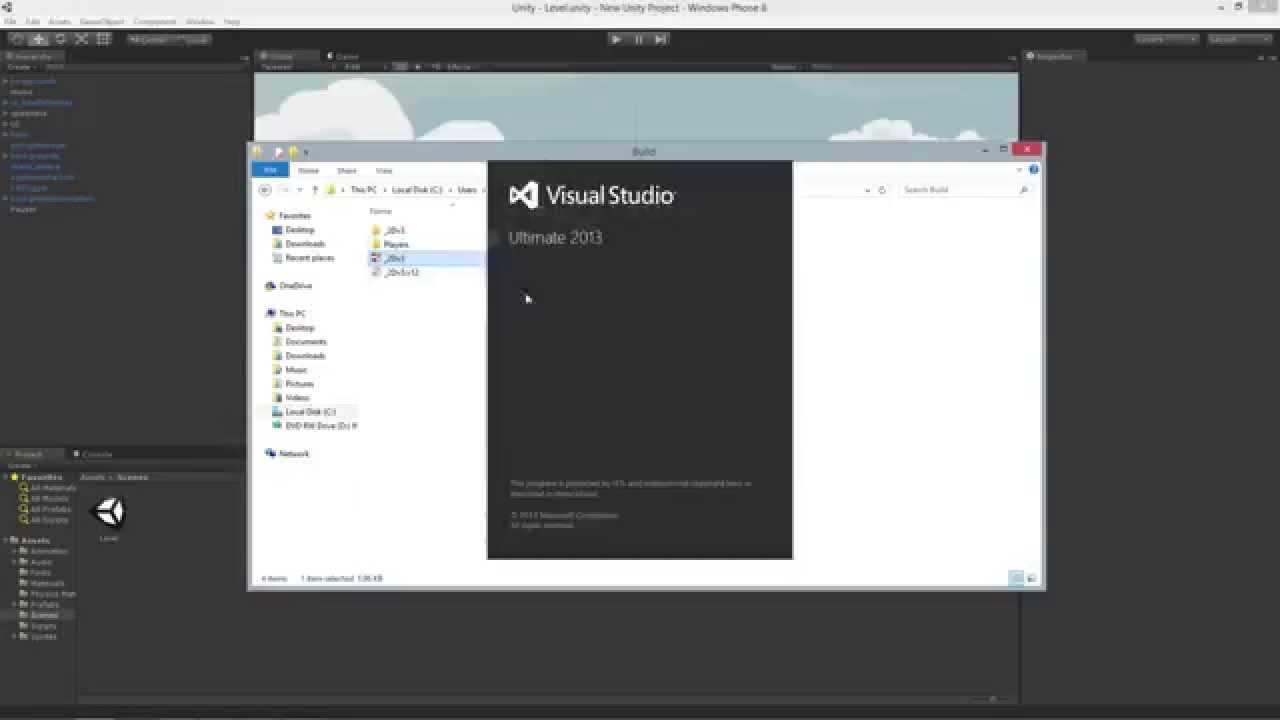The height and width of the screenshot is (720, 1280).
Task: Toggle 2D mode in Scene view
Action: point(401,67)
